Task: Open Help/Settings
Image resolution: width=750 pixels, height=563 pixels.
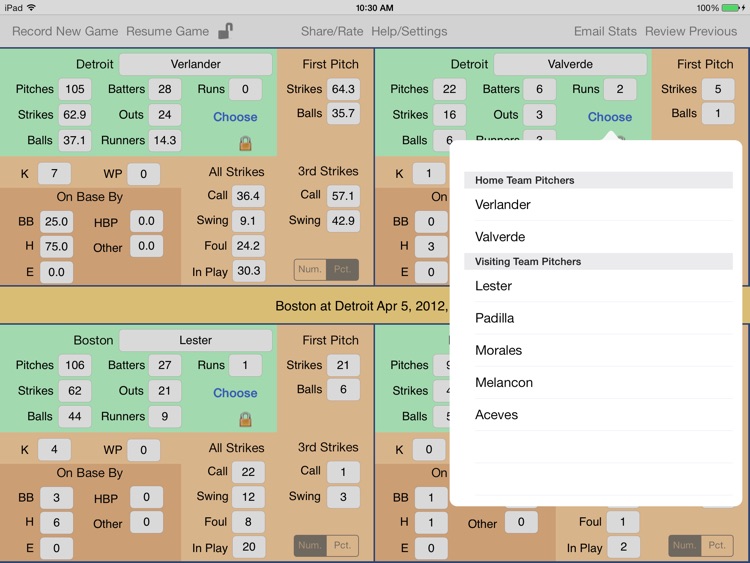Action: tap(409, 31)
